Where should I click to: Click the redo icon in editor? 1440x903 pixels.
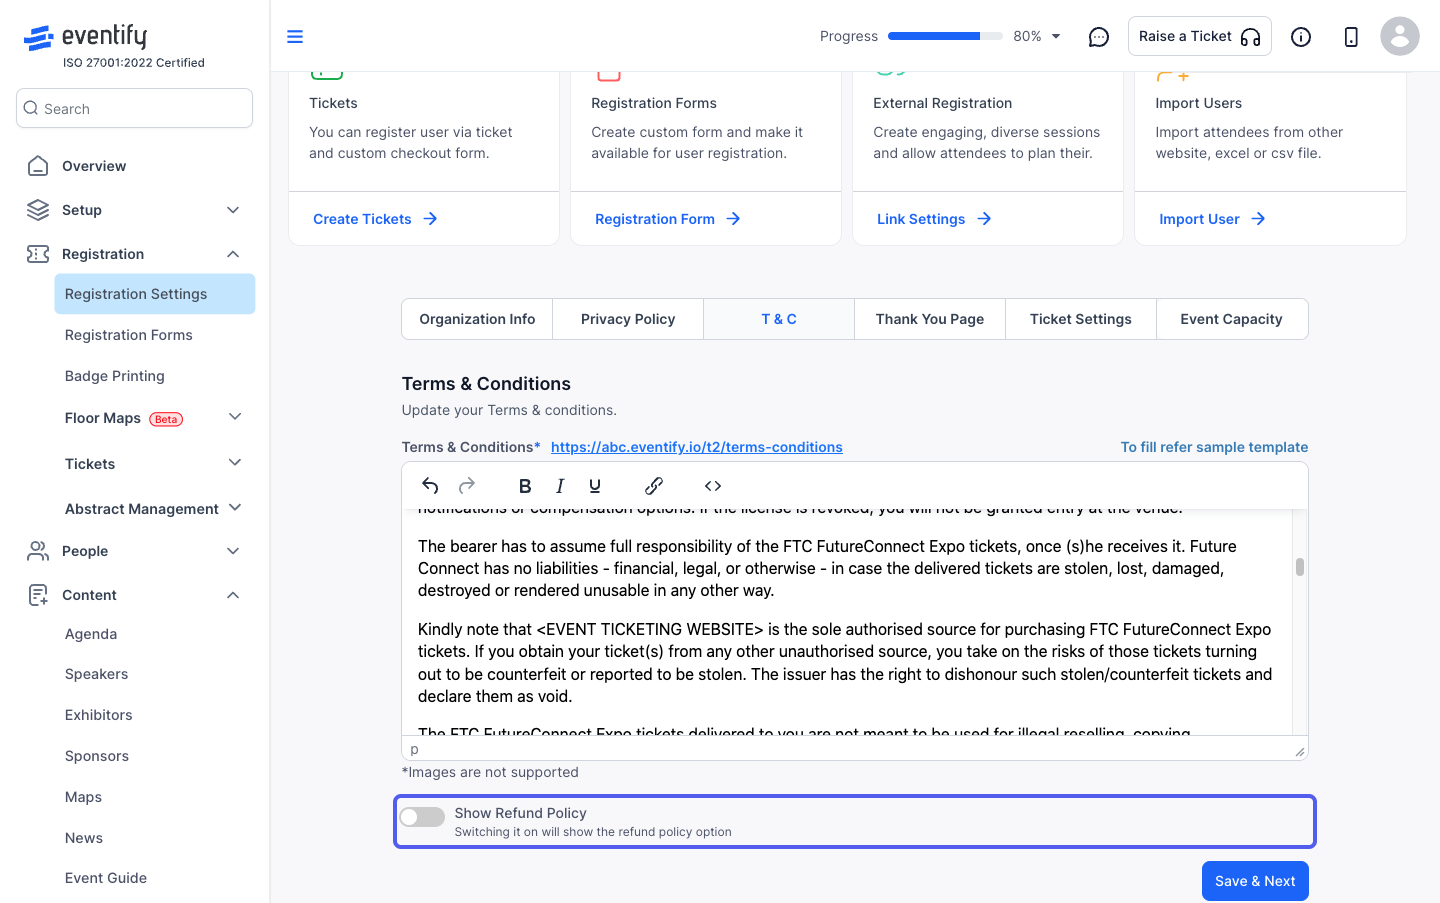click(467, 486)
